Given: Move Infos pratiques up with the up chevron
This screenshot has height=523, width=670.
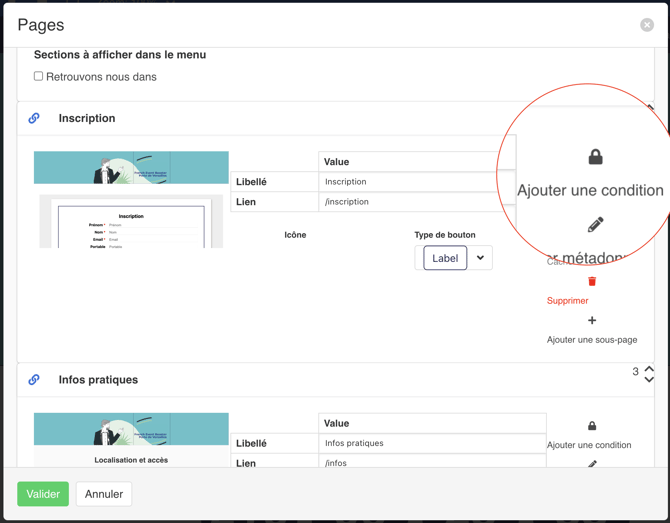Looking at the screenshot, I should [x=649, y=368].
